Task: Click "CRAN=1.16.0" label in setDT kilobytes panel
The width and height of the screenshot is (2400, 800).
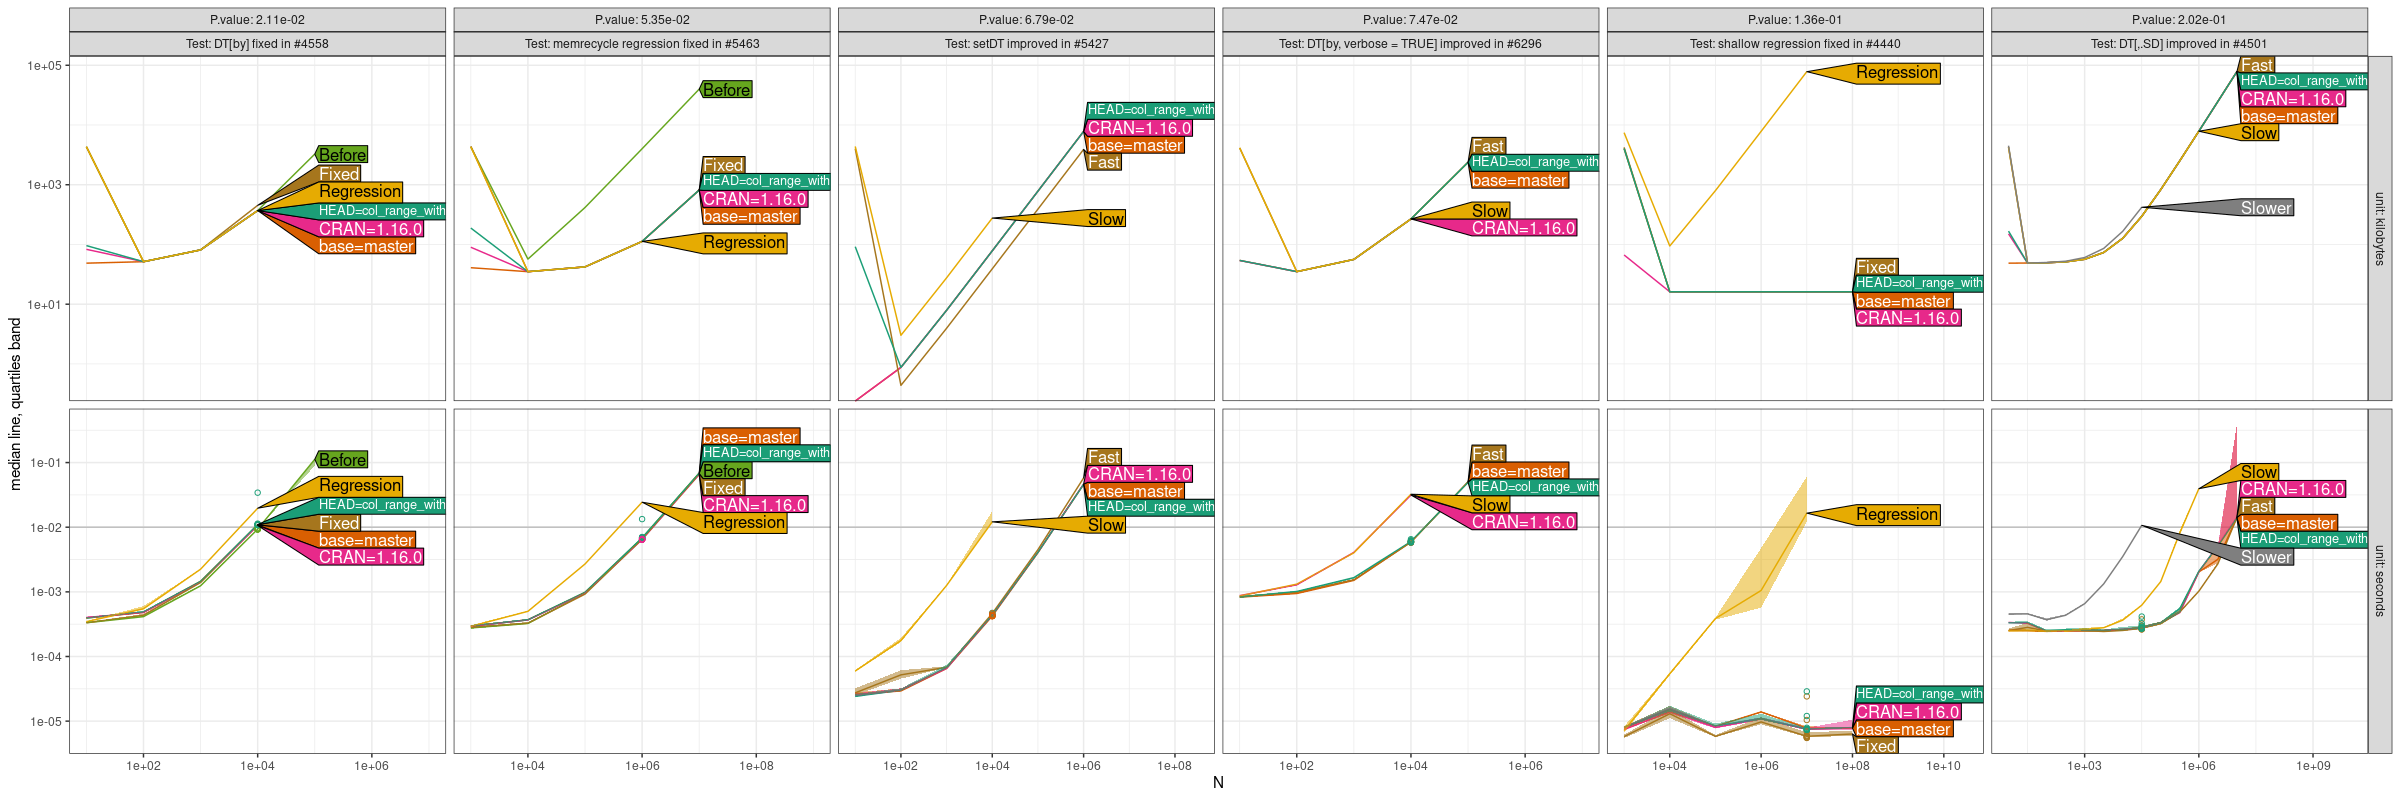Action: pyautogui.click(x=1139, y=128)
